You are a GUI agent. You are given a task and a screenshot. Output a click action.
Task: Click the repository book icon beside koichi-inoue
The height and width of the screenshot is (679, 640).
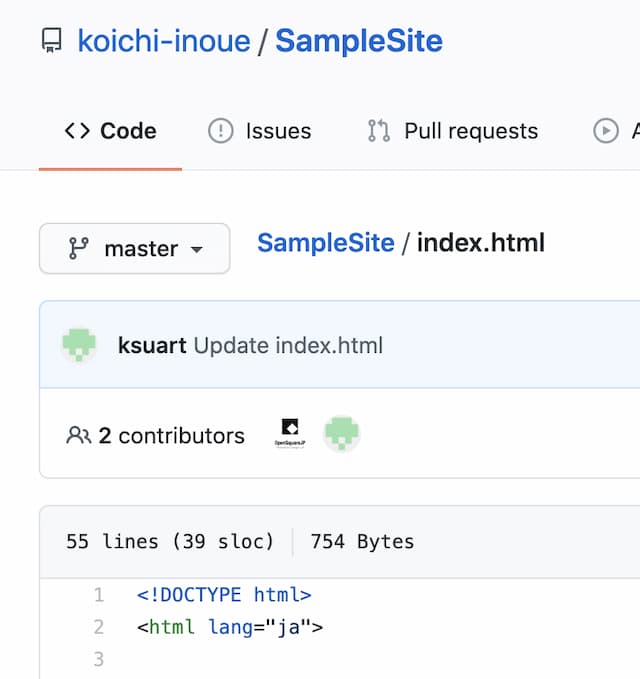(x=51, y=42)
